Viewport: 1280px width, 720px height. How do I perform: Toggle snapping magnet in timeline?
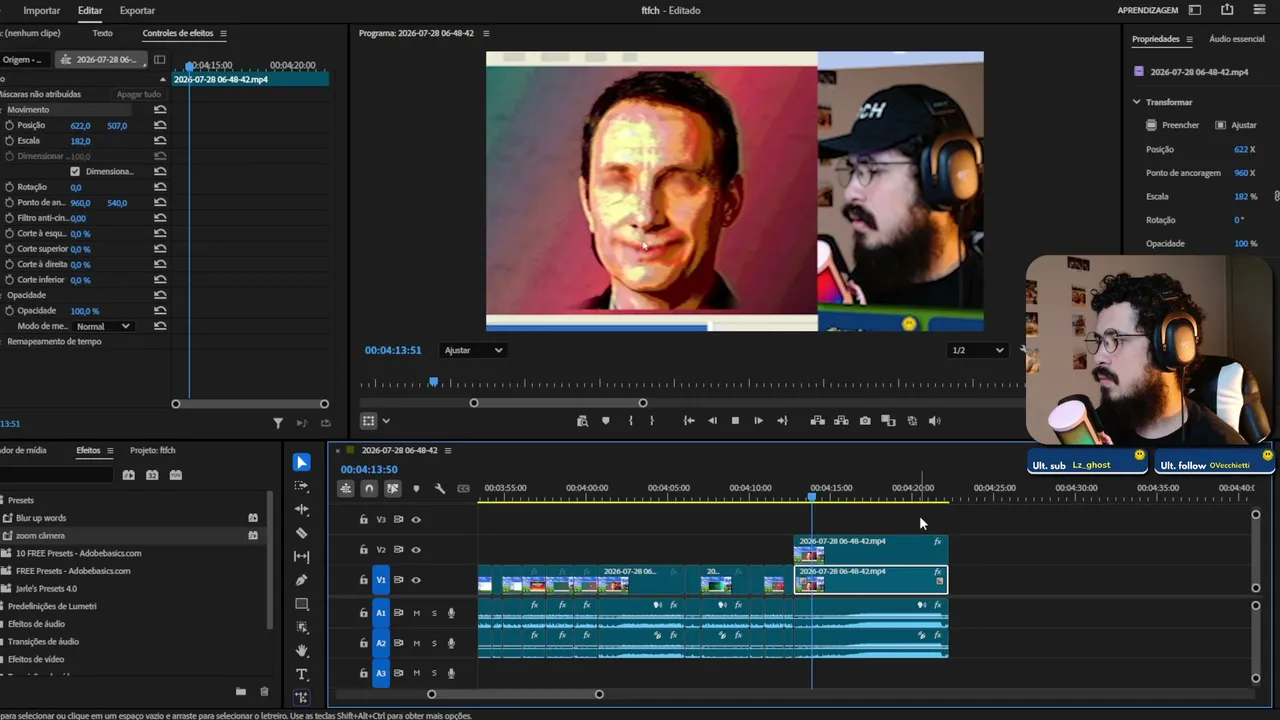pyautogui.click(x=369, y=488)
